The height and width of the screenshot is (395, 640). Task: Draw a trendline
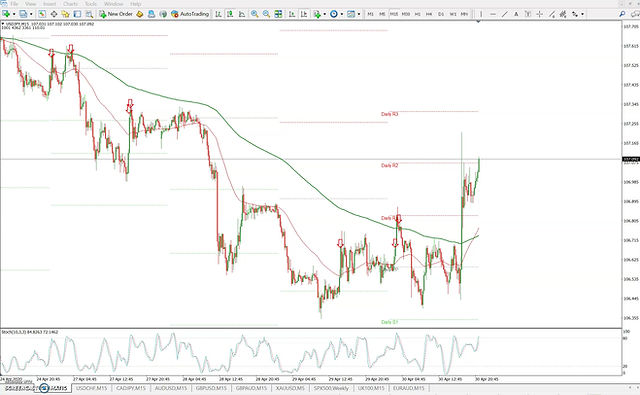(504, 14)
